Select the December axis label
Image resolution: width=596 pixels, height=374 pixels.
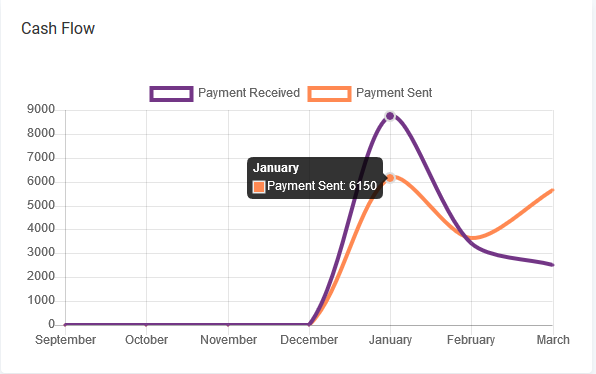309,339
